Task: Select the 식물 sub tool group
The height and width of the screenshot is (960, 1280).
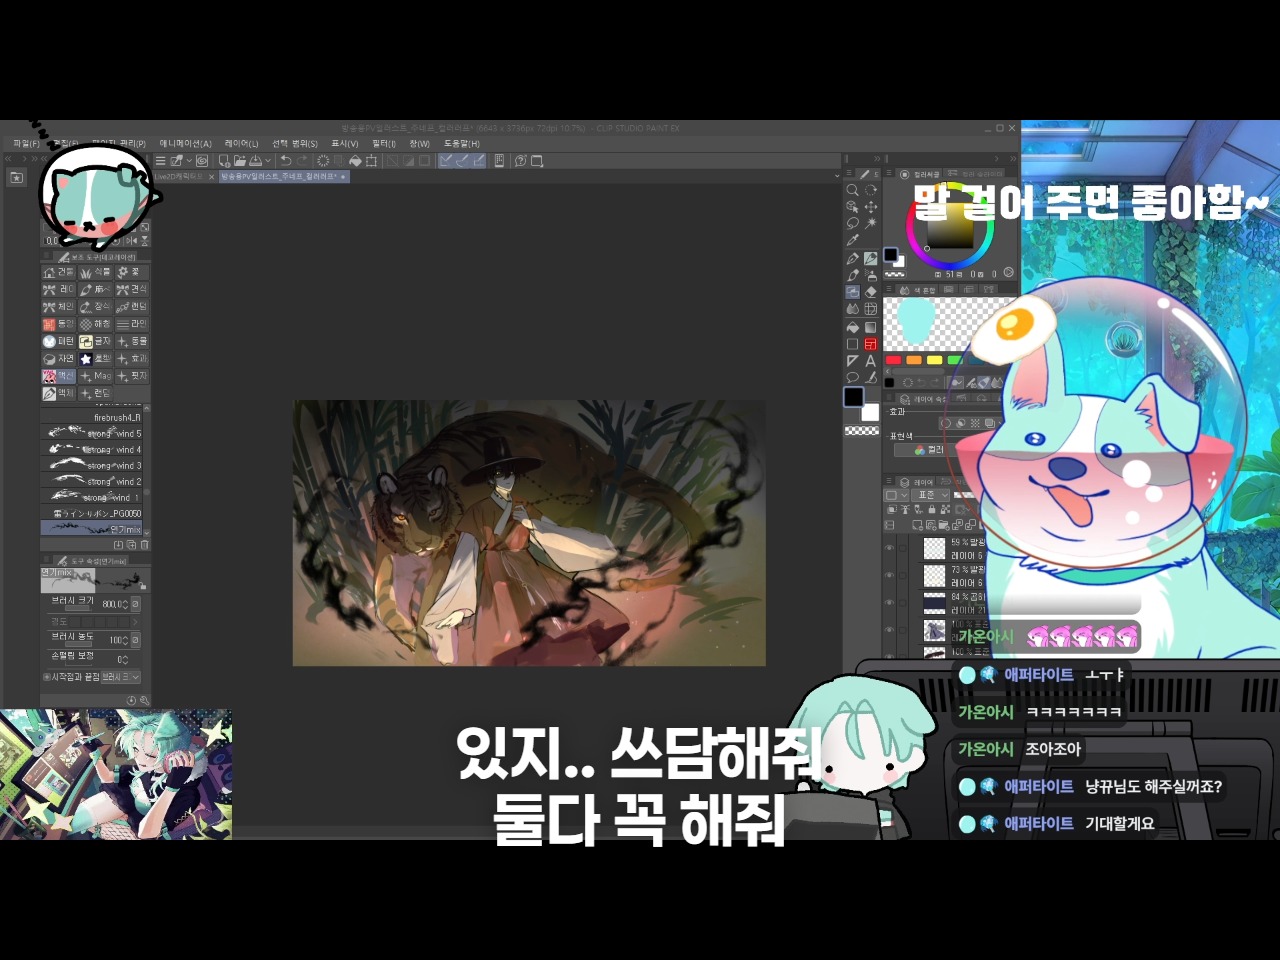Action: [x=95, y=272]
